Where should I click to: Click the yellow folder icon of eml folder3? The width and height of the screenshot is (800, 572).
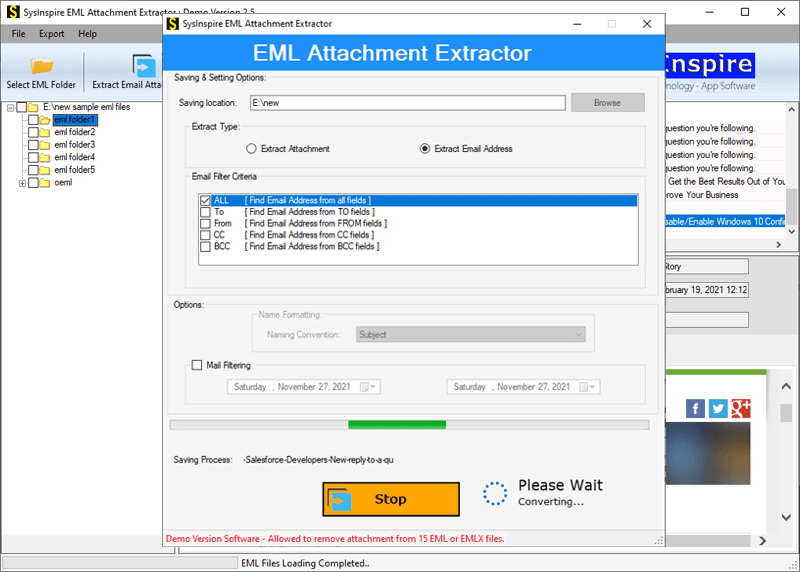46,145
